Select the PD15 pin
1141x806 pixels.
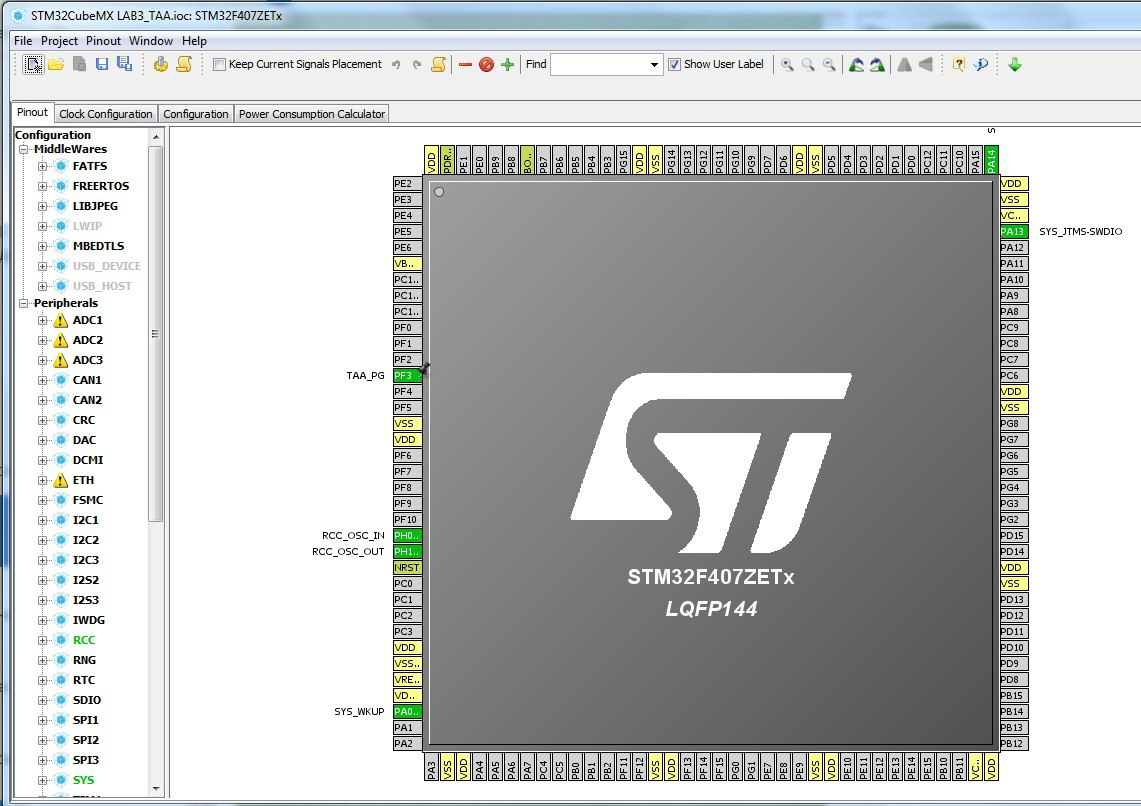click(x=1014, y=535)
